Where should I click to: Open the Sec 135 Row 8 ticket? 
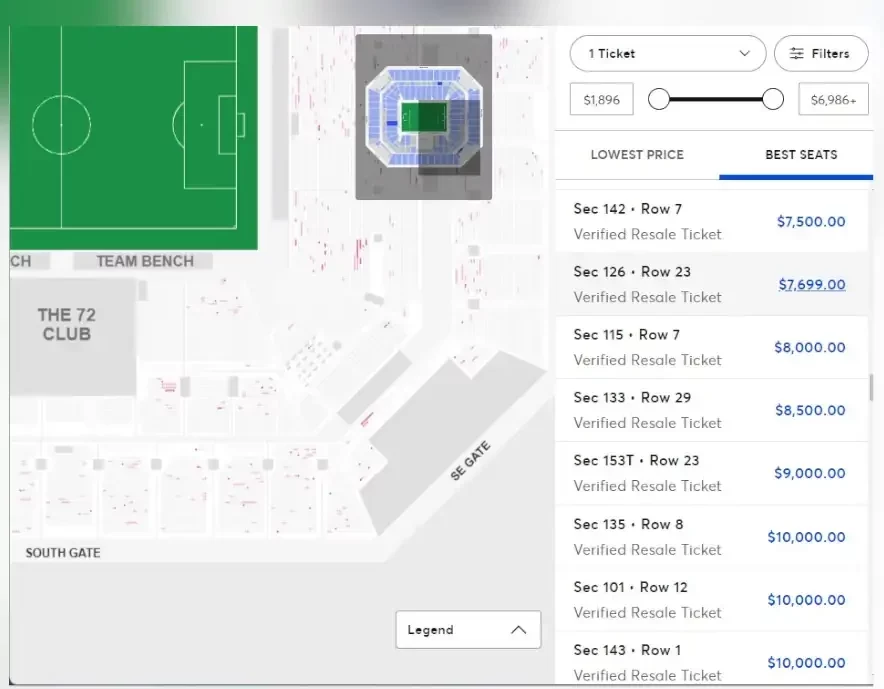710,536
